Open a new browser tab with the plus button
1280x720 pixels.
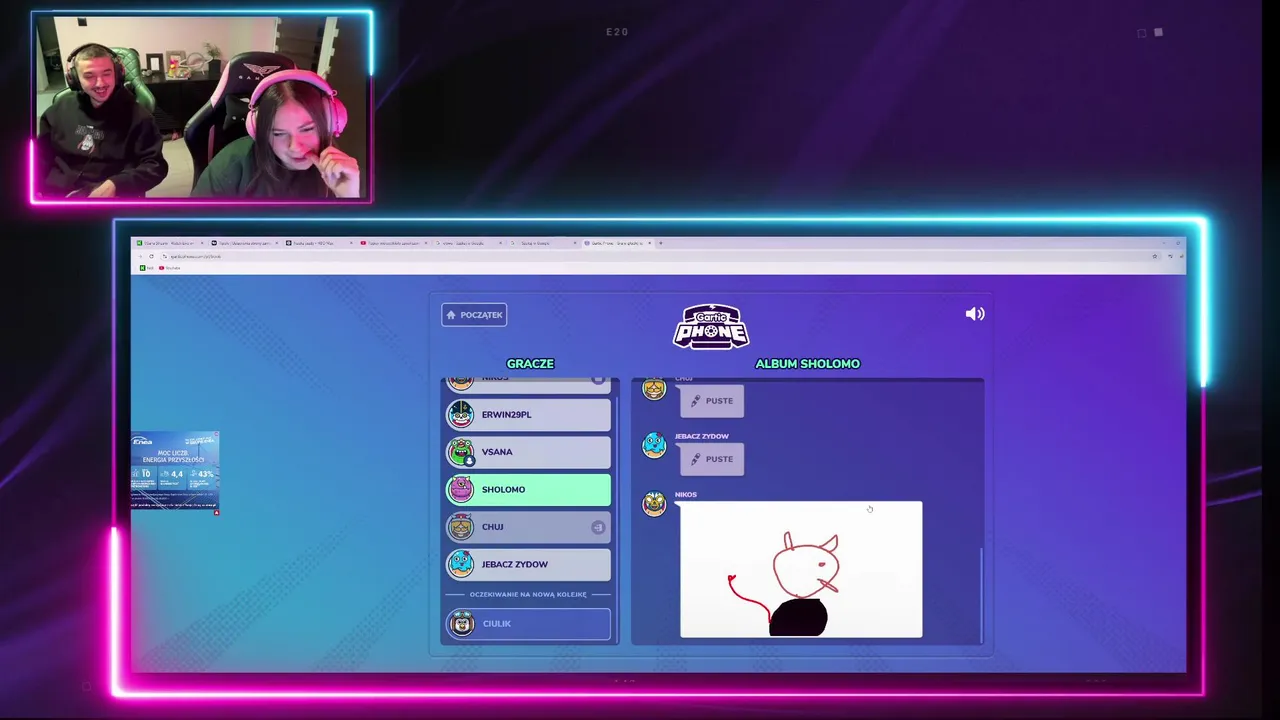[x=661, y=243]
